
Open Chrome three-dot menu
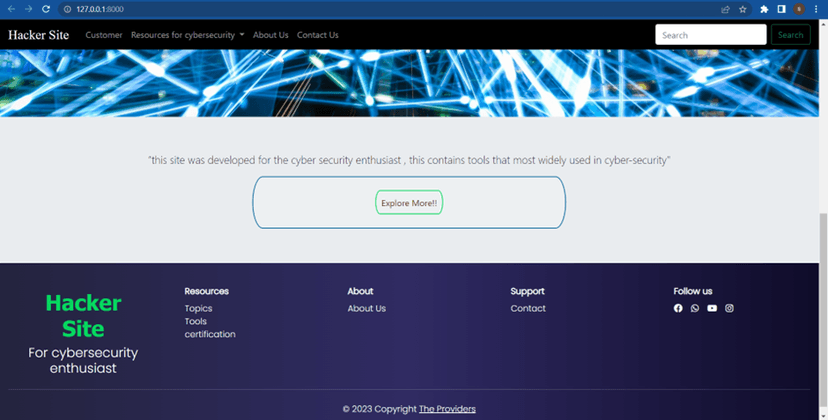click(816, 9)
